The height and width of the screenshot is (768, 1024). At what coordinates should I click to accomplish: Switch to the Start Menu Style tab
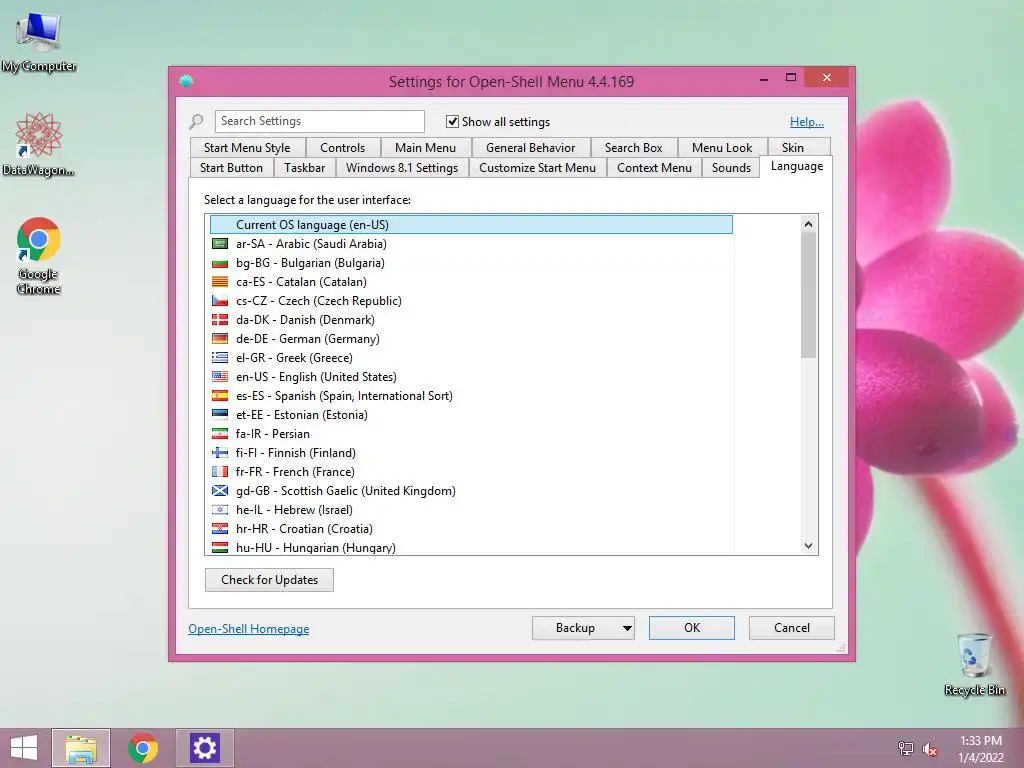click(247, 148)
